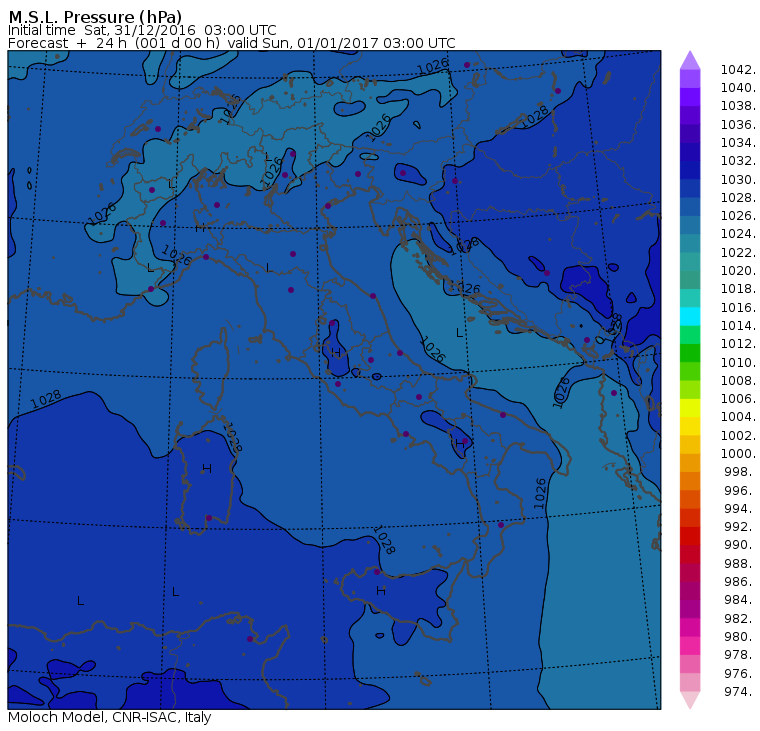760x731 pixels.
Task: Click the "1018." legend value
Action: (x=738, y=289)
